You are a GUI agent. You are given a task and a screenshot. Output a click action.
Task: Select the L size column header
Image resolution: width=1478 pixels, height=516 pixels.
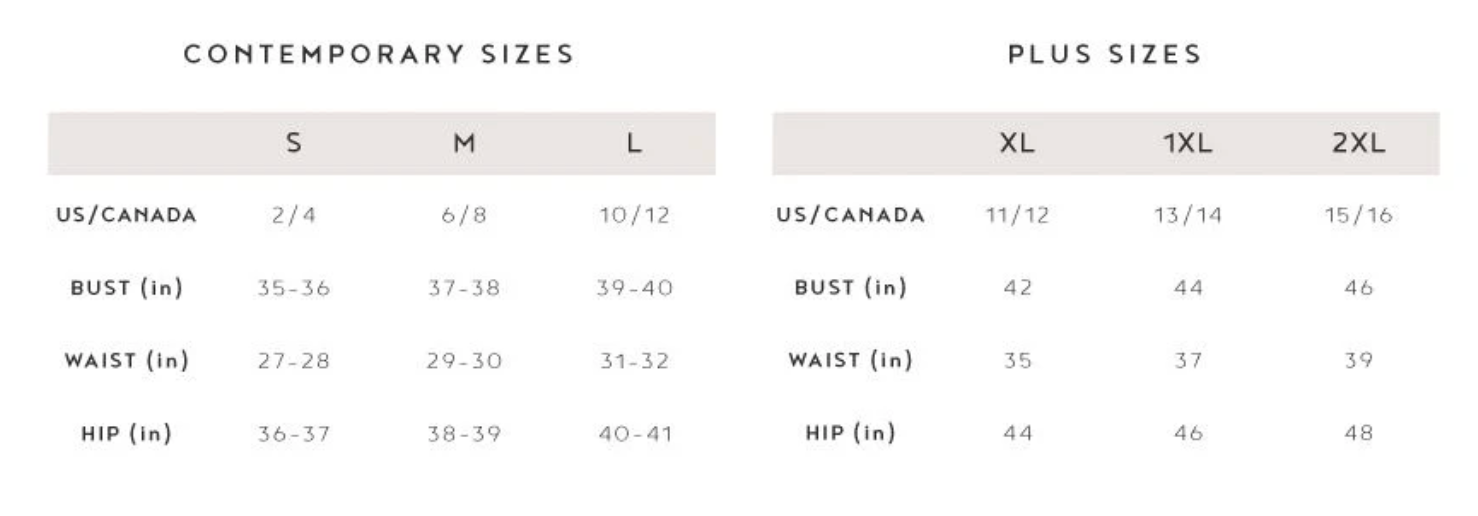point(634,143)
